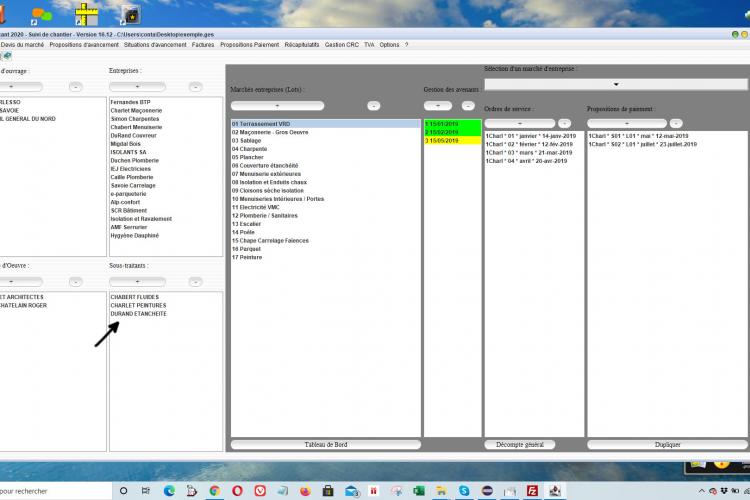Open the TVA menu
The image size is (750, 500).
point(369,44)
